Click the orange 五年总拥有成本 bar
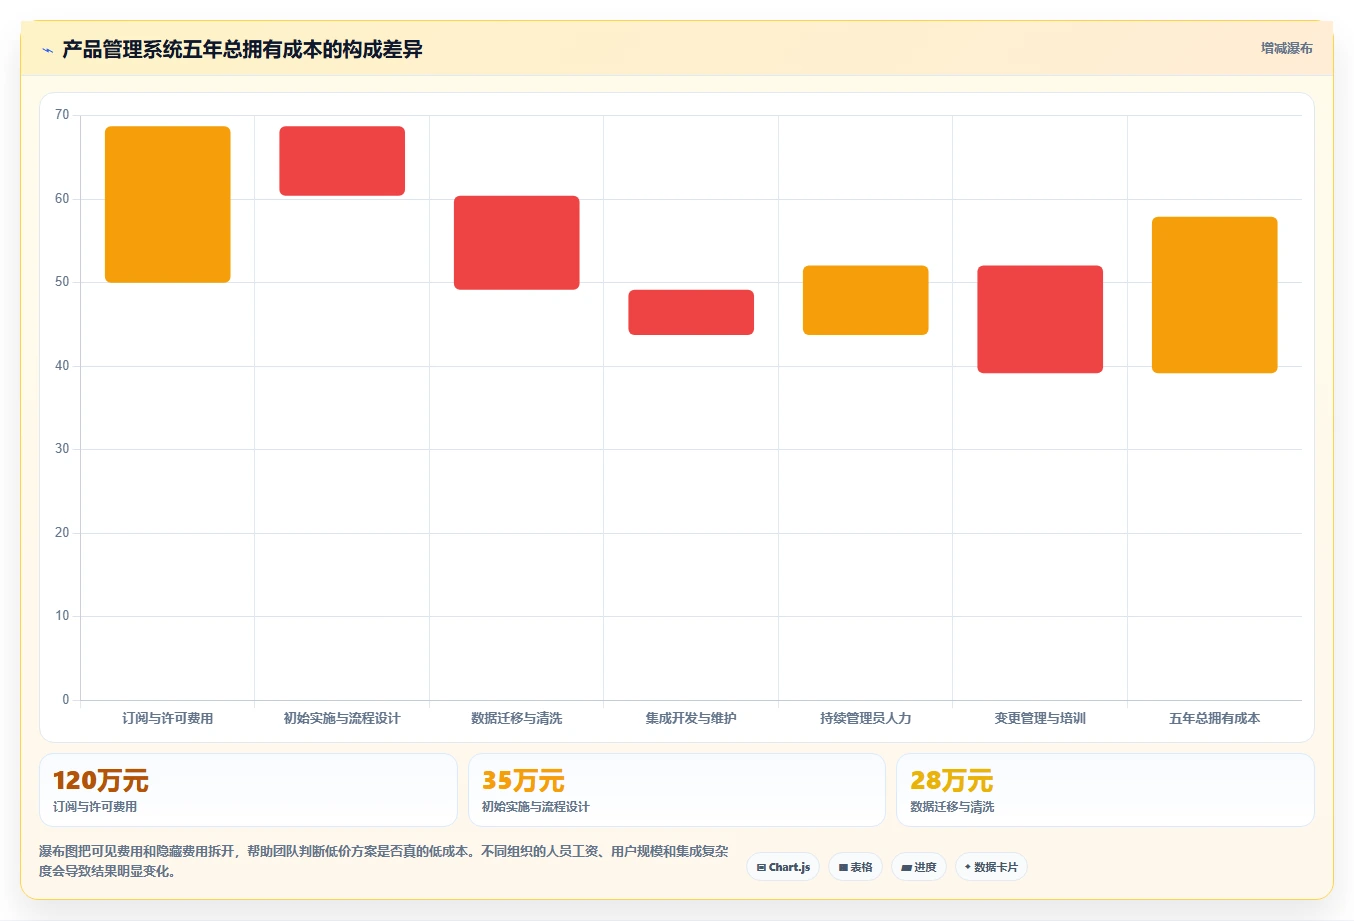 pos(1215,295)
